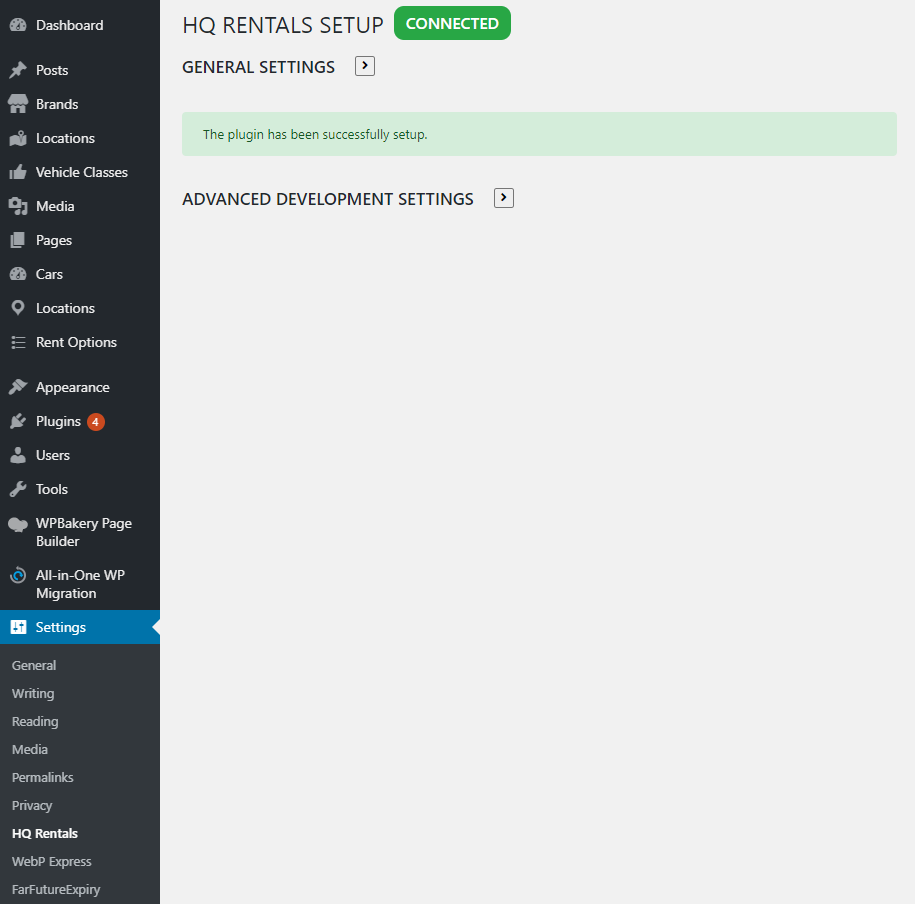Click the Tools wrench icon
The width and height of the screenshot is (915, 904).
(x=18, y=489)
